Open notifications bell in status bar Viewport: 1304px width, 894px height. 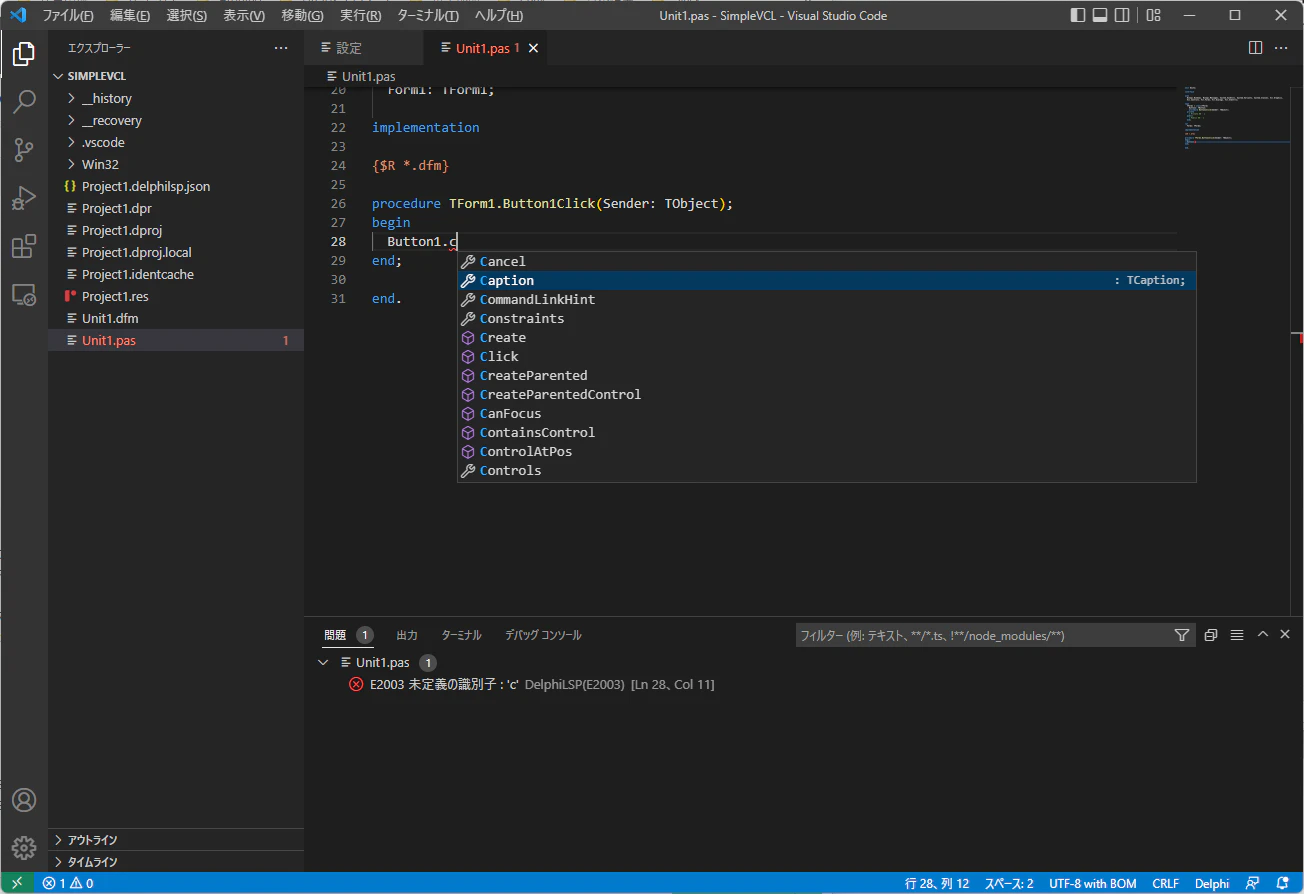1282,883
